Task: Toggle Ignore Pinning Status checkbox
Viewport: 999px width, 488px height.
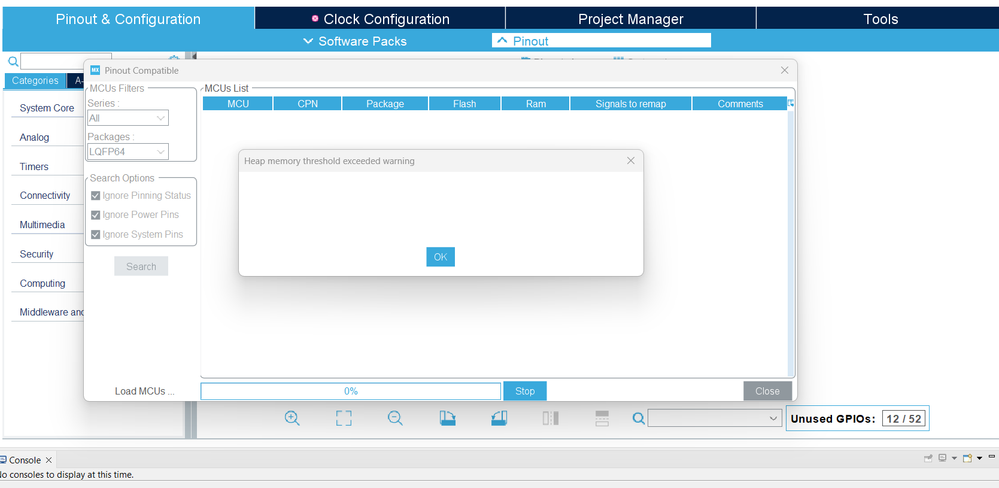Action: tap(96, 196)
